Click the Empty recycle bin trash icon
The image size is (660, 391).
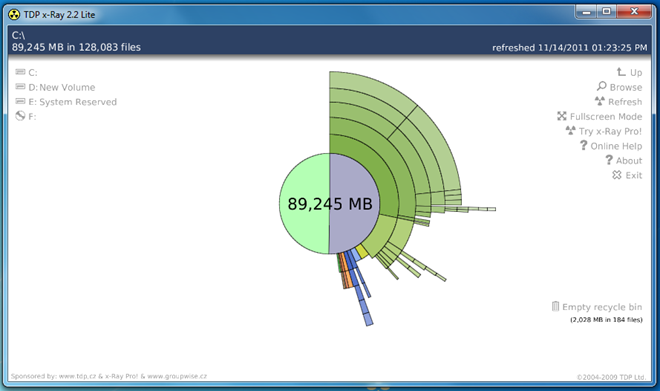pos(555,306)
